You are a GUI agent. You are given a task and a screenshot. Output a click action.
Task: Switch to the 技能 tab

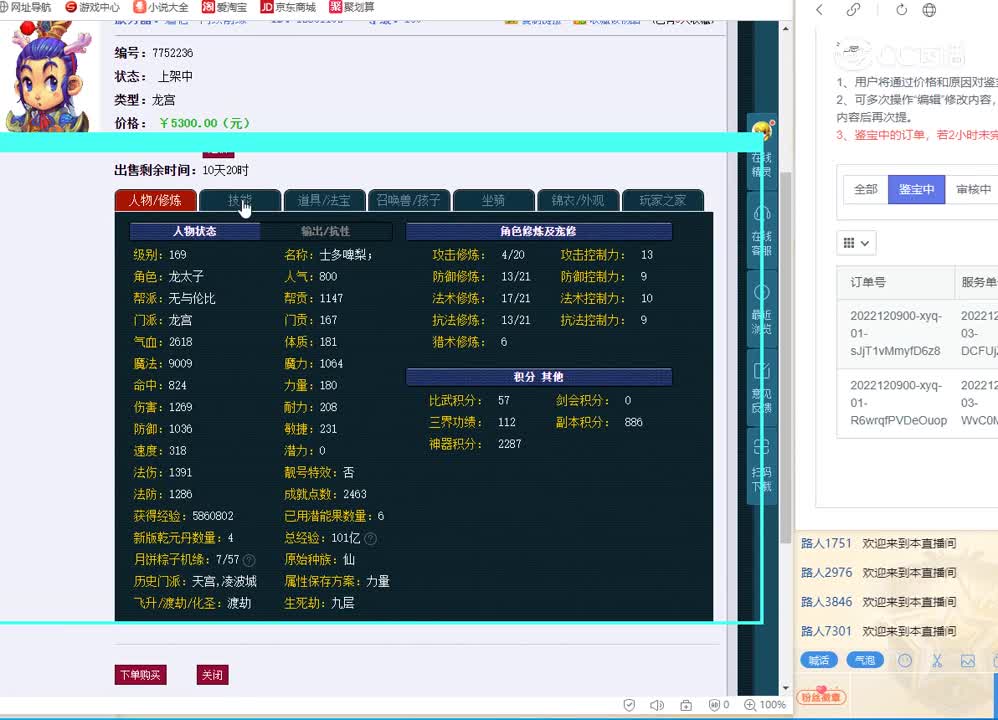point(240,200)
